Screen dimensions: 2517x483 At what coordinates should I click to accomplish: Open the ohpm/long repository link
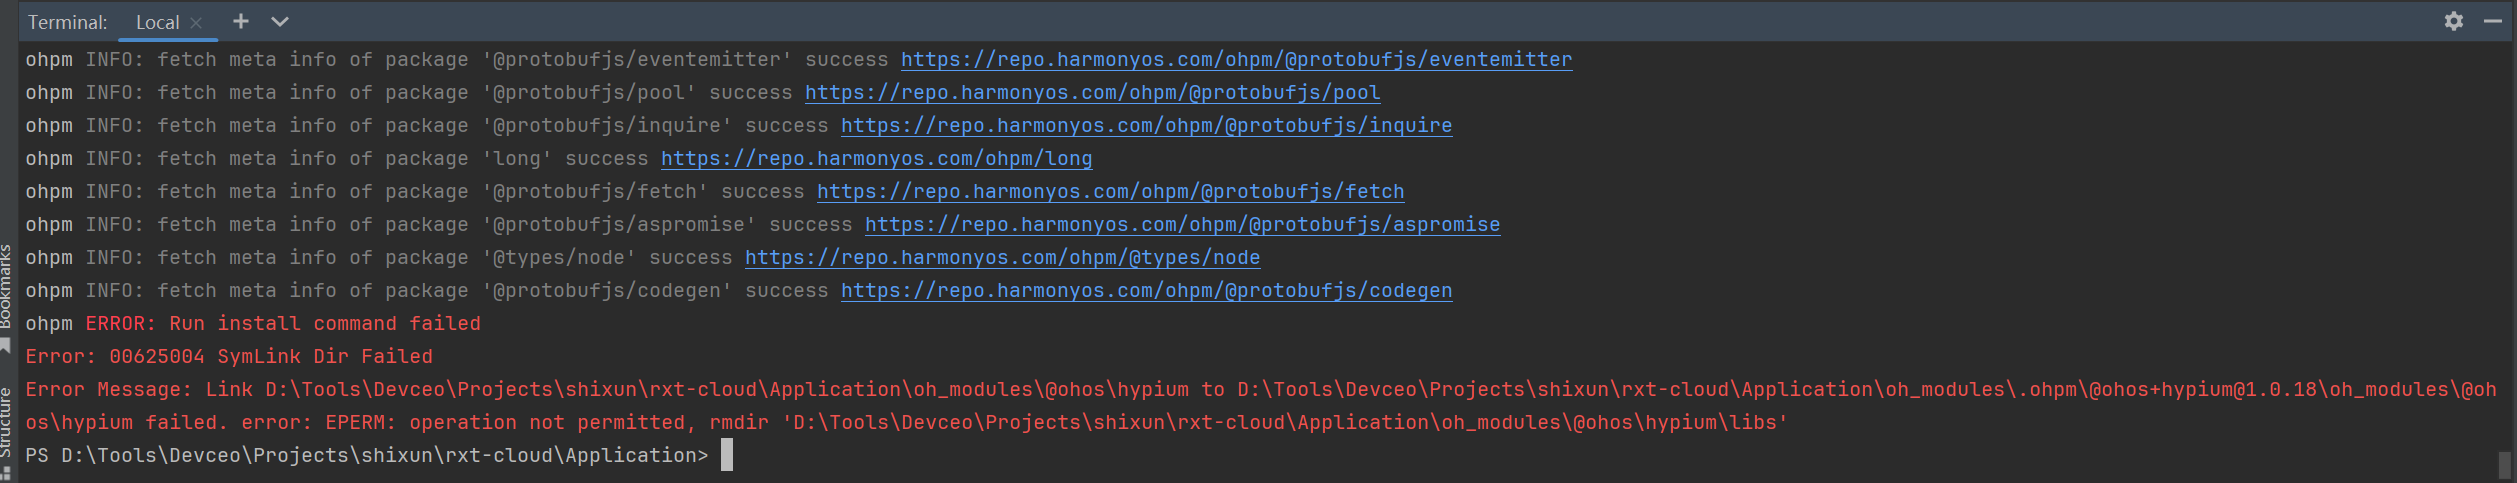(876, 159)
